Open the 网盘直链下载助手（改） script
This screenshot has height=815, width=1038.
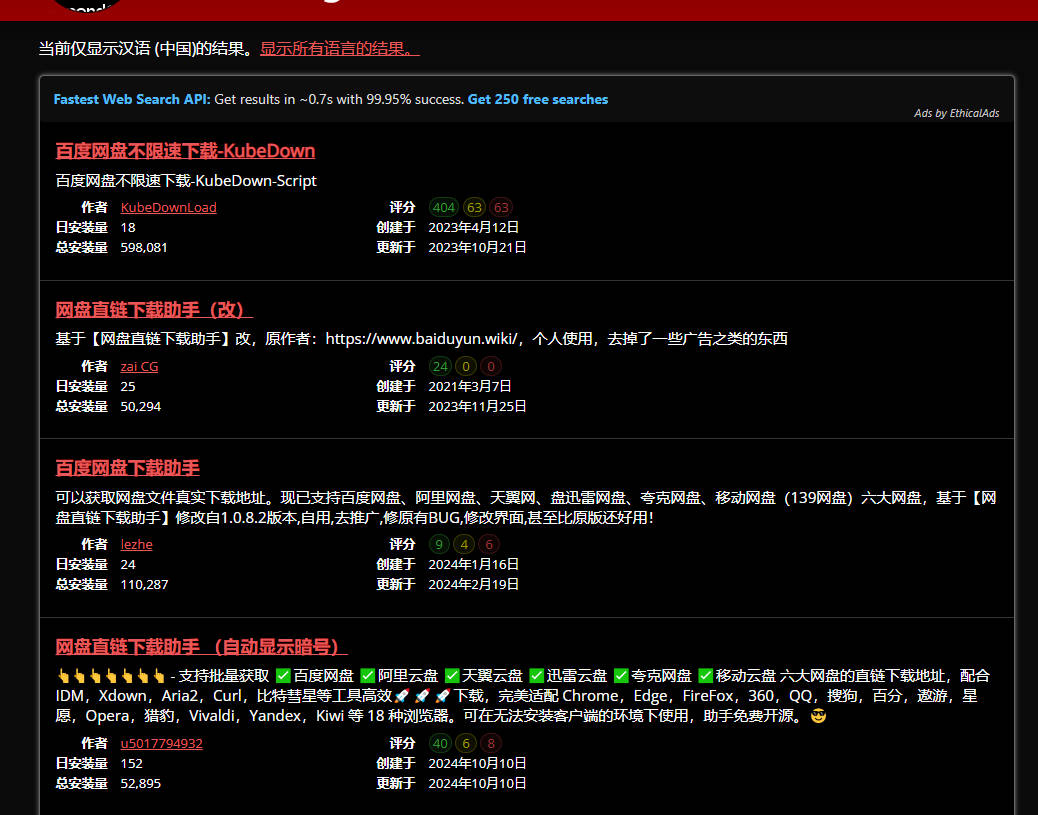click(154, 309)
